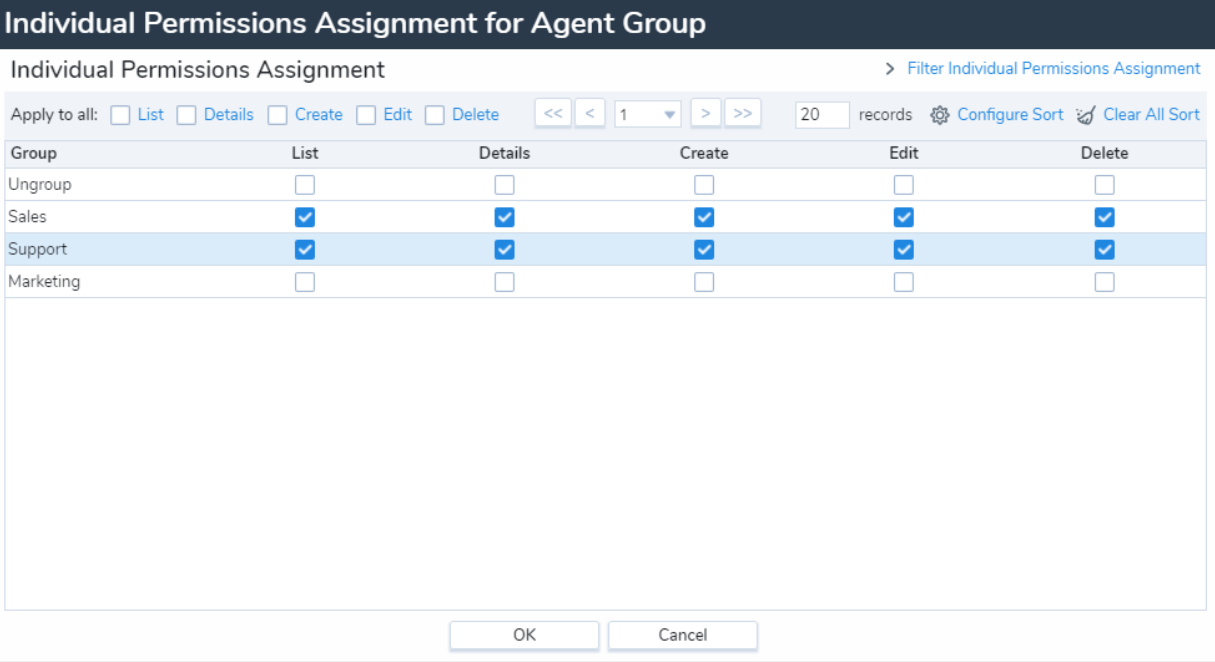This screenshot has height=662, width=1215.
Task: Click the Configure Sort gear icon
Action: 939,115
